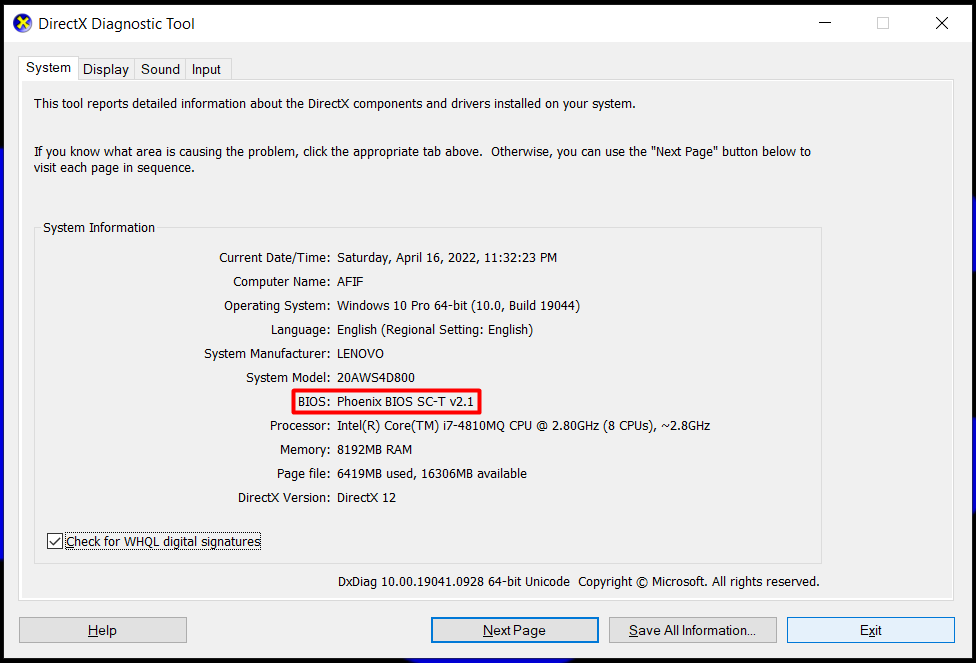
Task: Click the system model 20AWS4D800 text
Action: (x=375, y=378)
